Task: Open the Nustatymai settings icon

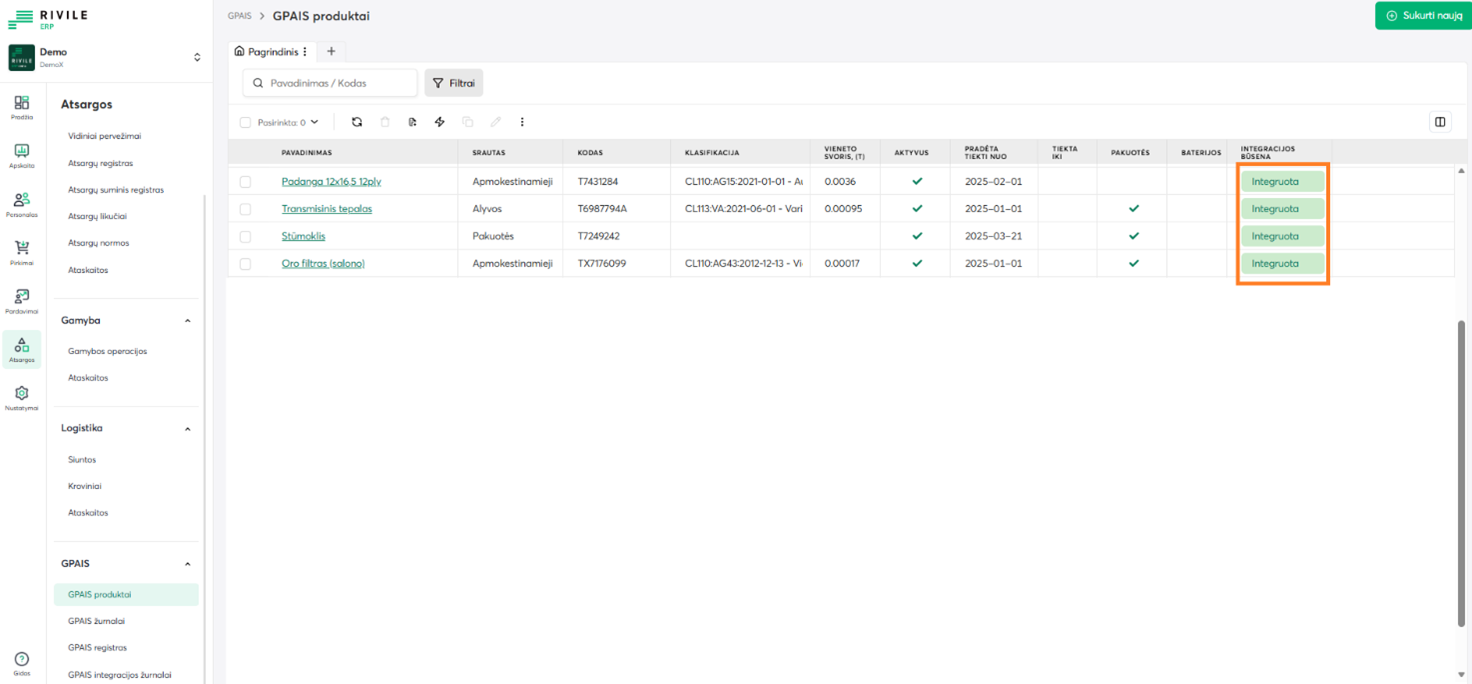Action: click(22, 395)
